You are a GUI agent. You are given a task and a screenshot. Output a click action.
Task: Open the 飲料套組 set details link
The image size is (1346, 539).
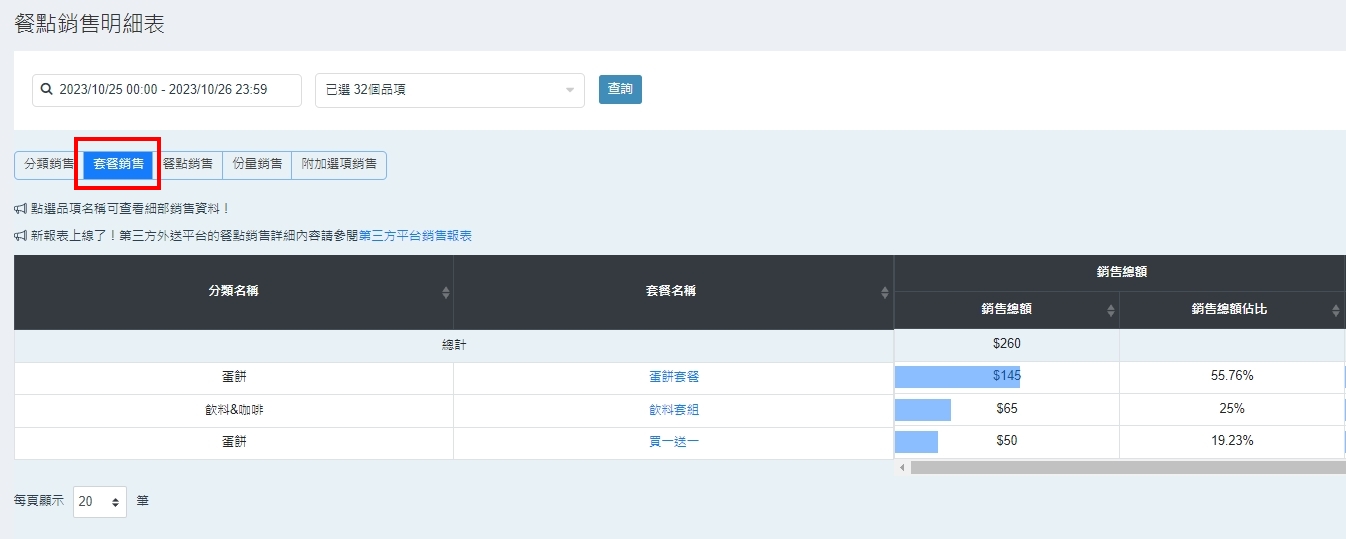(673, 409)
